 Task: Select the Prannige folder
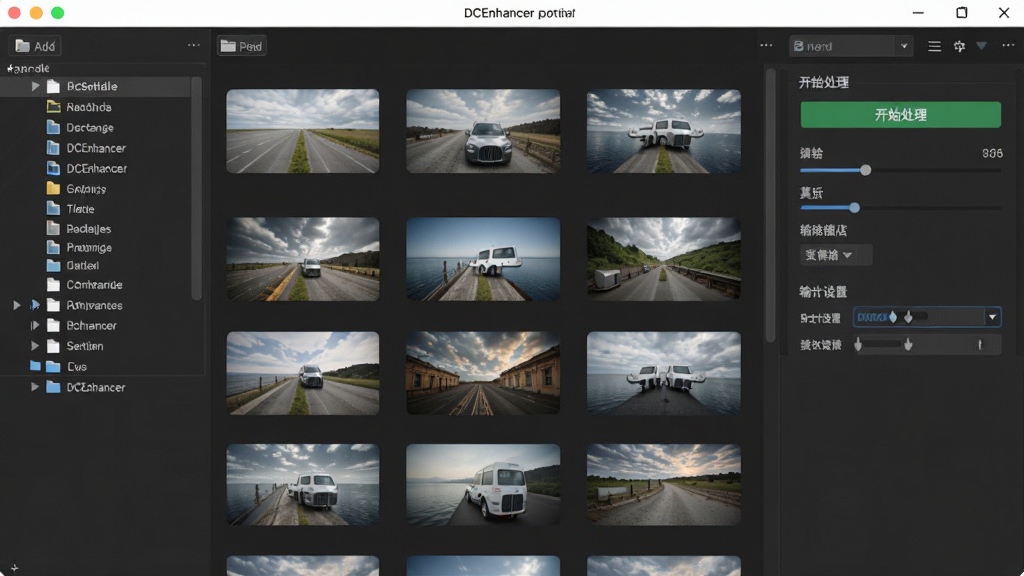click(x=89, y=248)
